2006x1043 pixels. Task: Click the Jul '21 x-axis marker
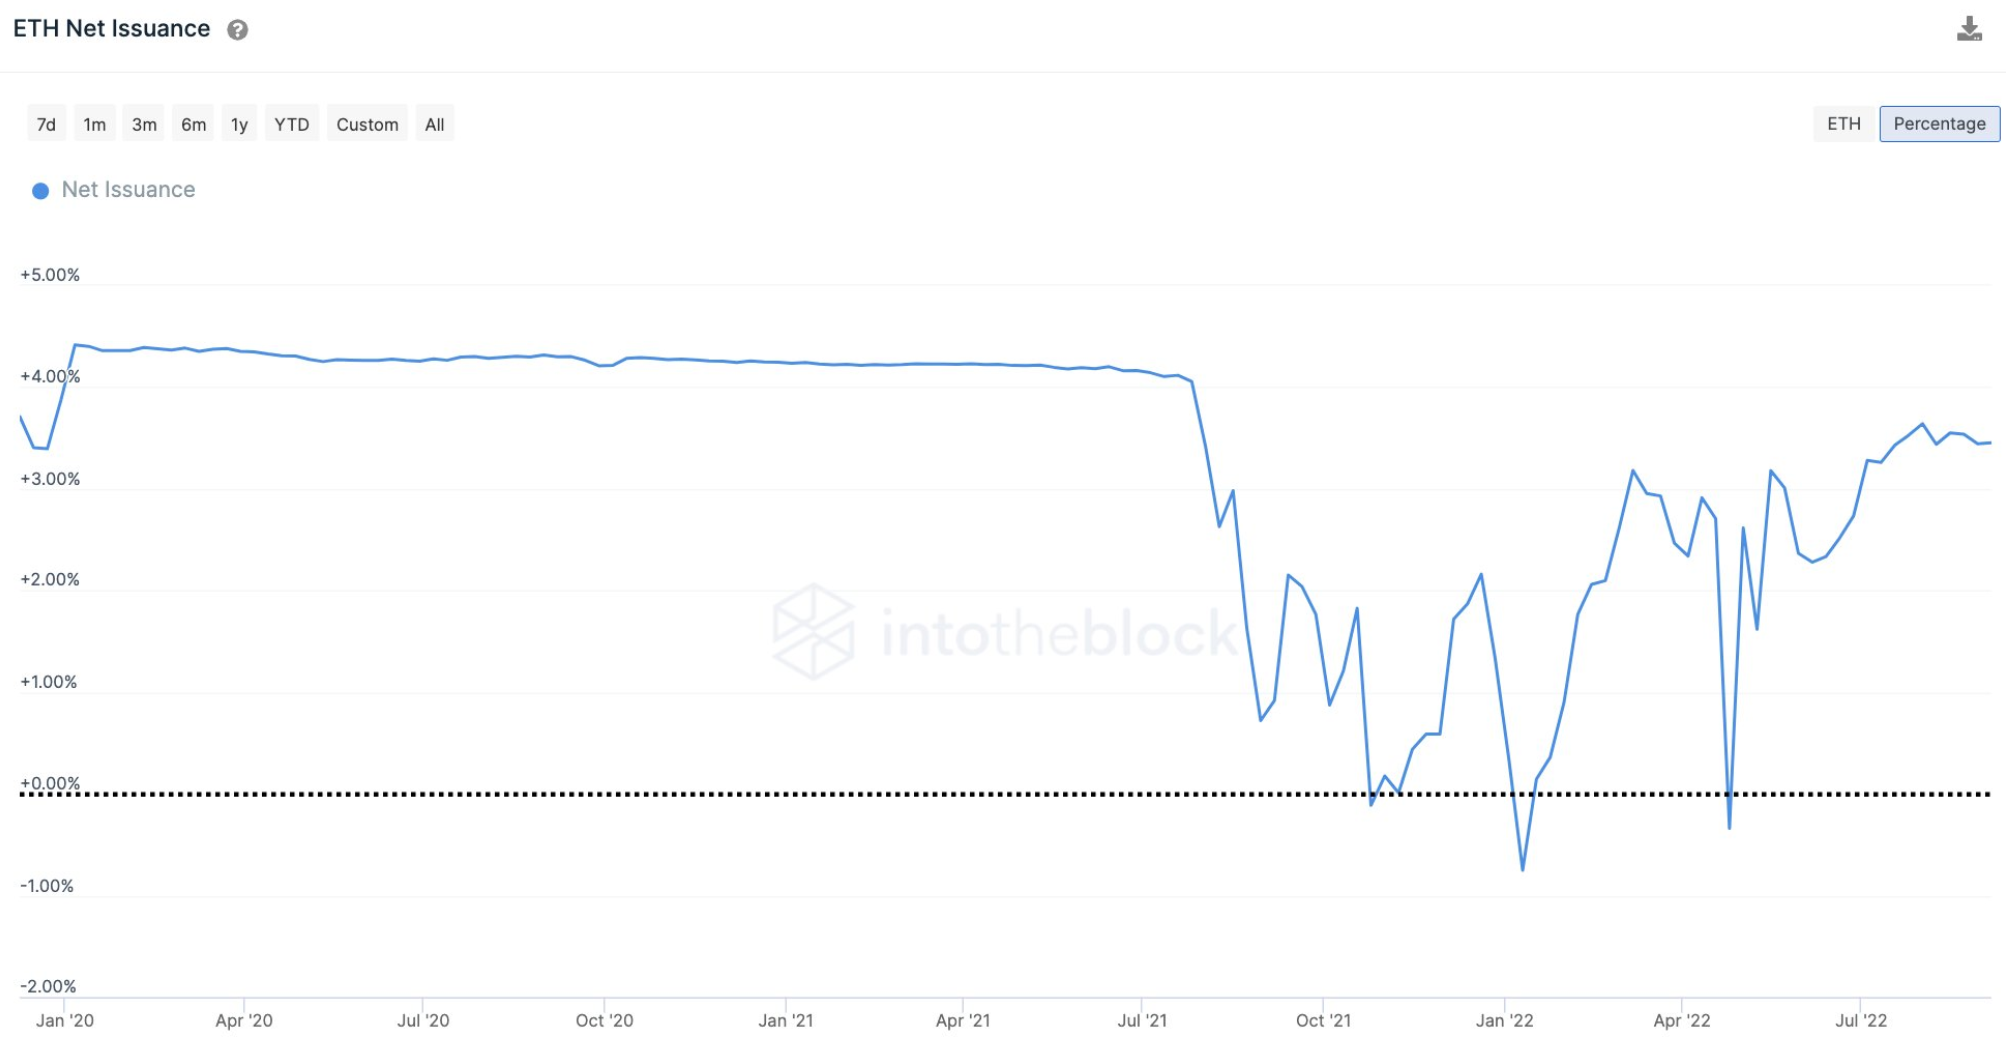tap(1142, 1020)
